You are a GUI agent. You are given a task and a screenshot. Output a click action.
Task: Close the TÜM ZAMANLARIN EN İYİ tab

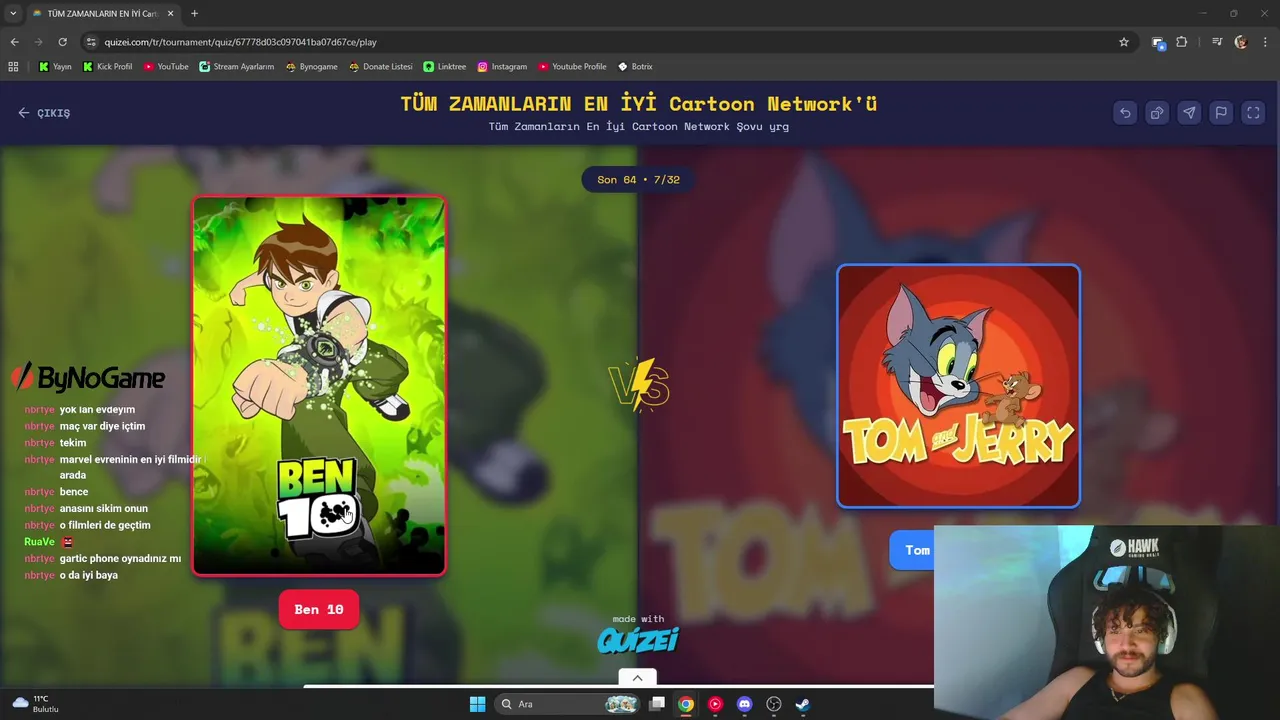coord(170,13)
